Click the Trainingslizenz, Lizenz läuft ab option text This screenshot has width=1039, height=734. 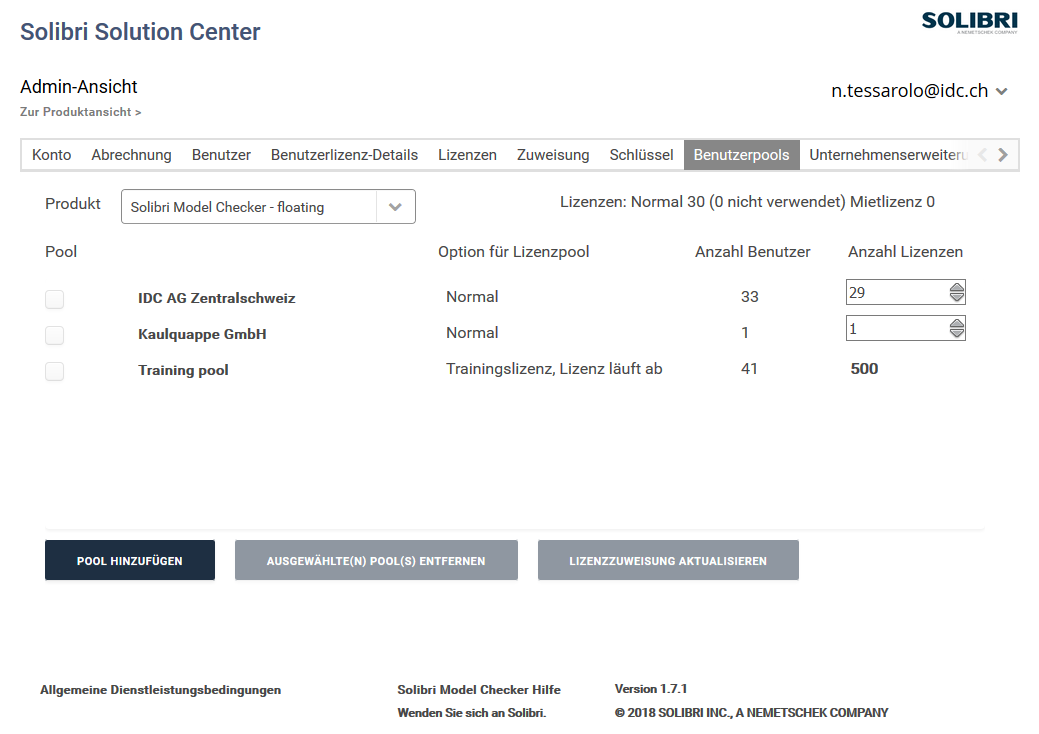(554, 369)
